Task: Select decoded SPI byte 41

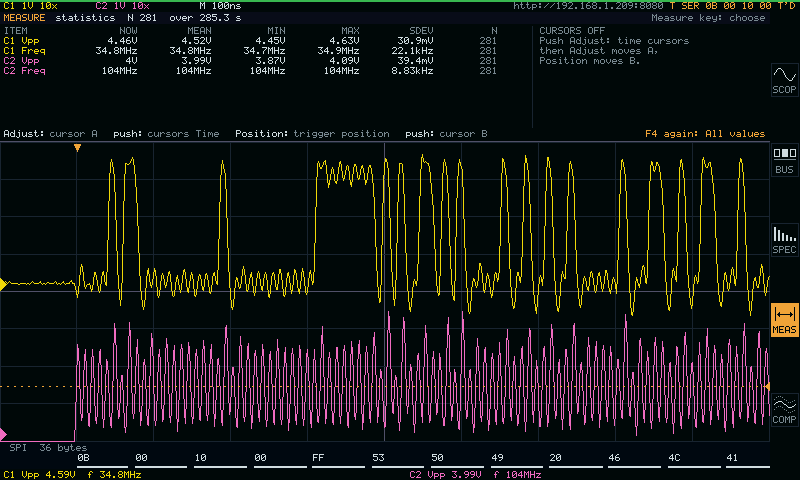Action: click(732, 458)
